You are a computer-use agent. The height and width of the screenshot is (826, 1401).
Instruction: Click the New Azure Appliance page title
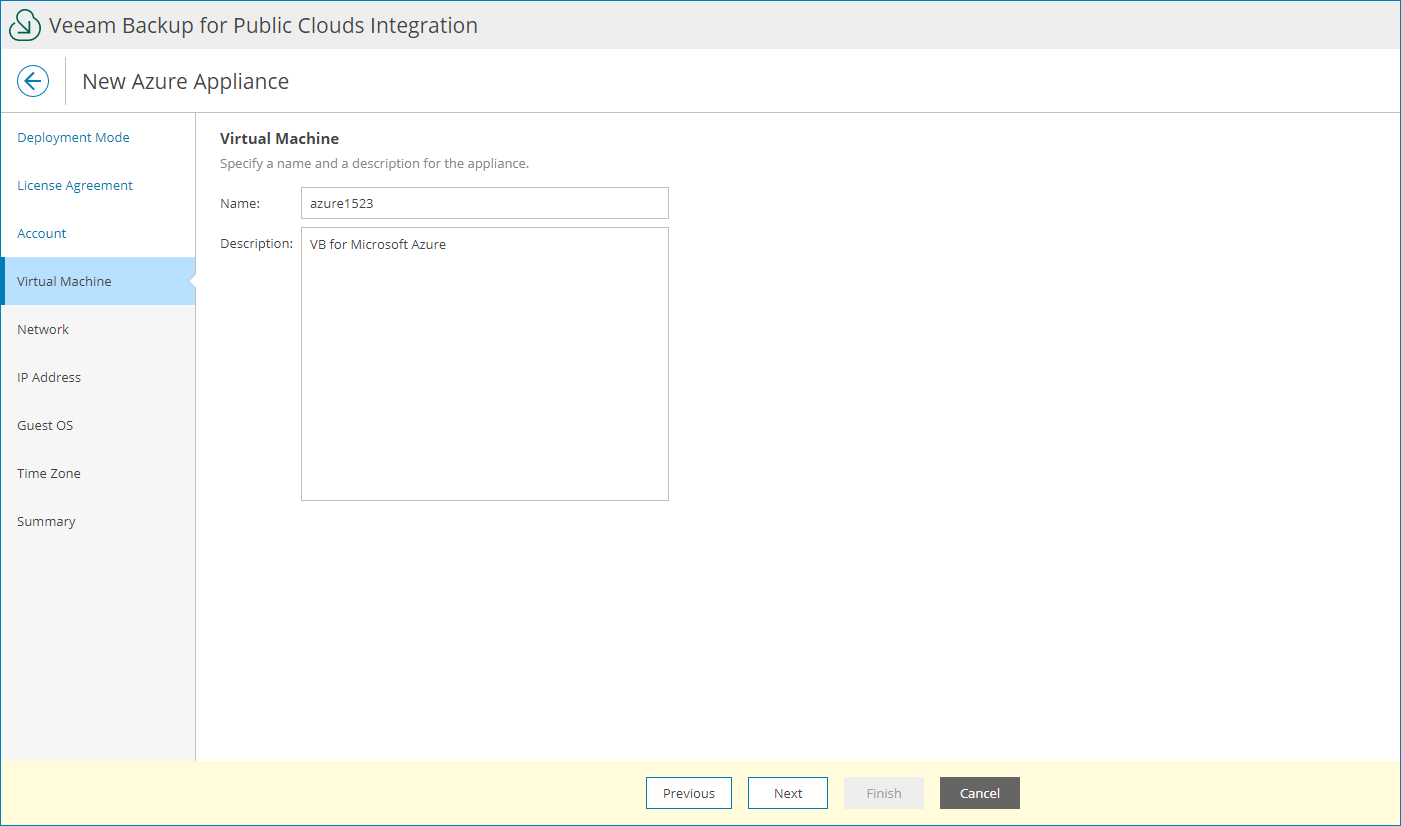[185, 81]
